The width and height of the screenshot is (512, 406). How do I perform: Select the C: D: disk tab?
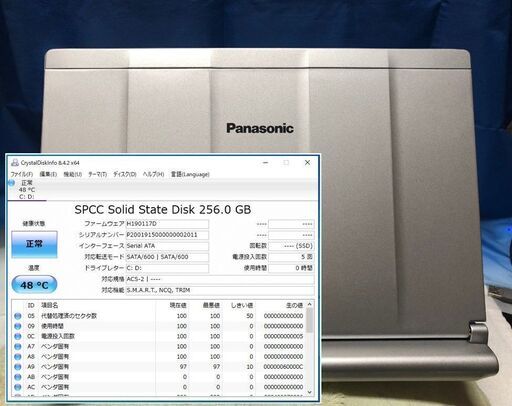[27, 190]
